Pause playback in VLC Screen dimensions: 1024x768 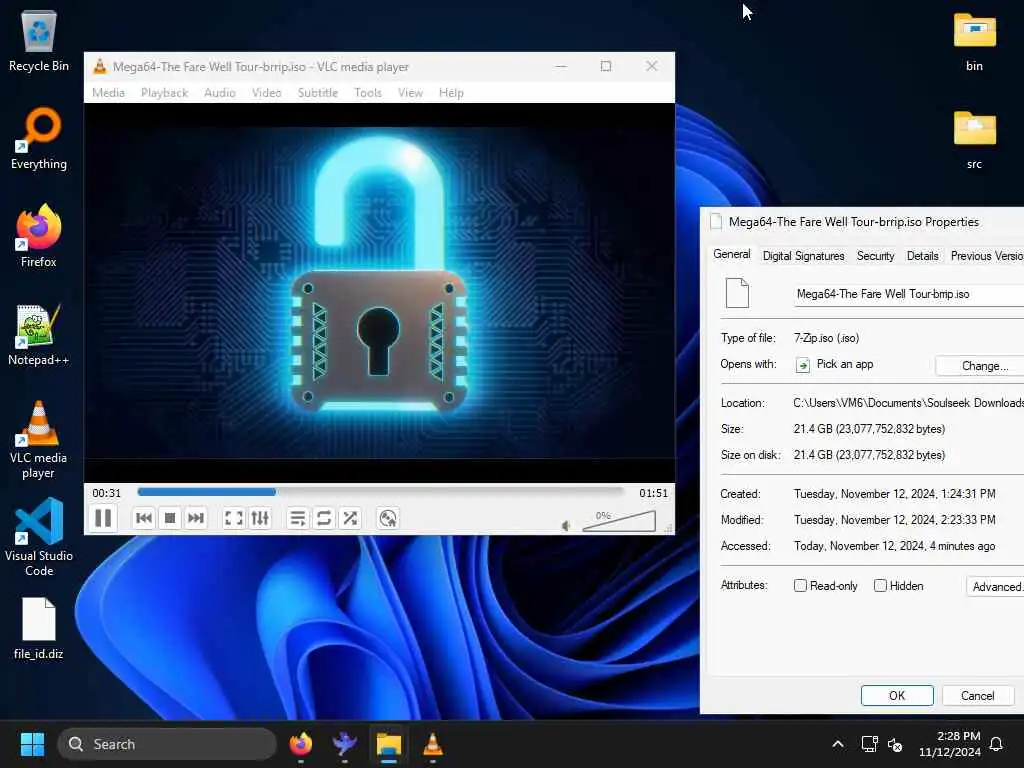[103, 519]
